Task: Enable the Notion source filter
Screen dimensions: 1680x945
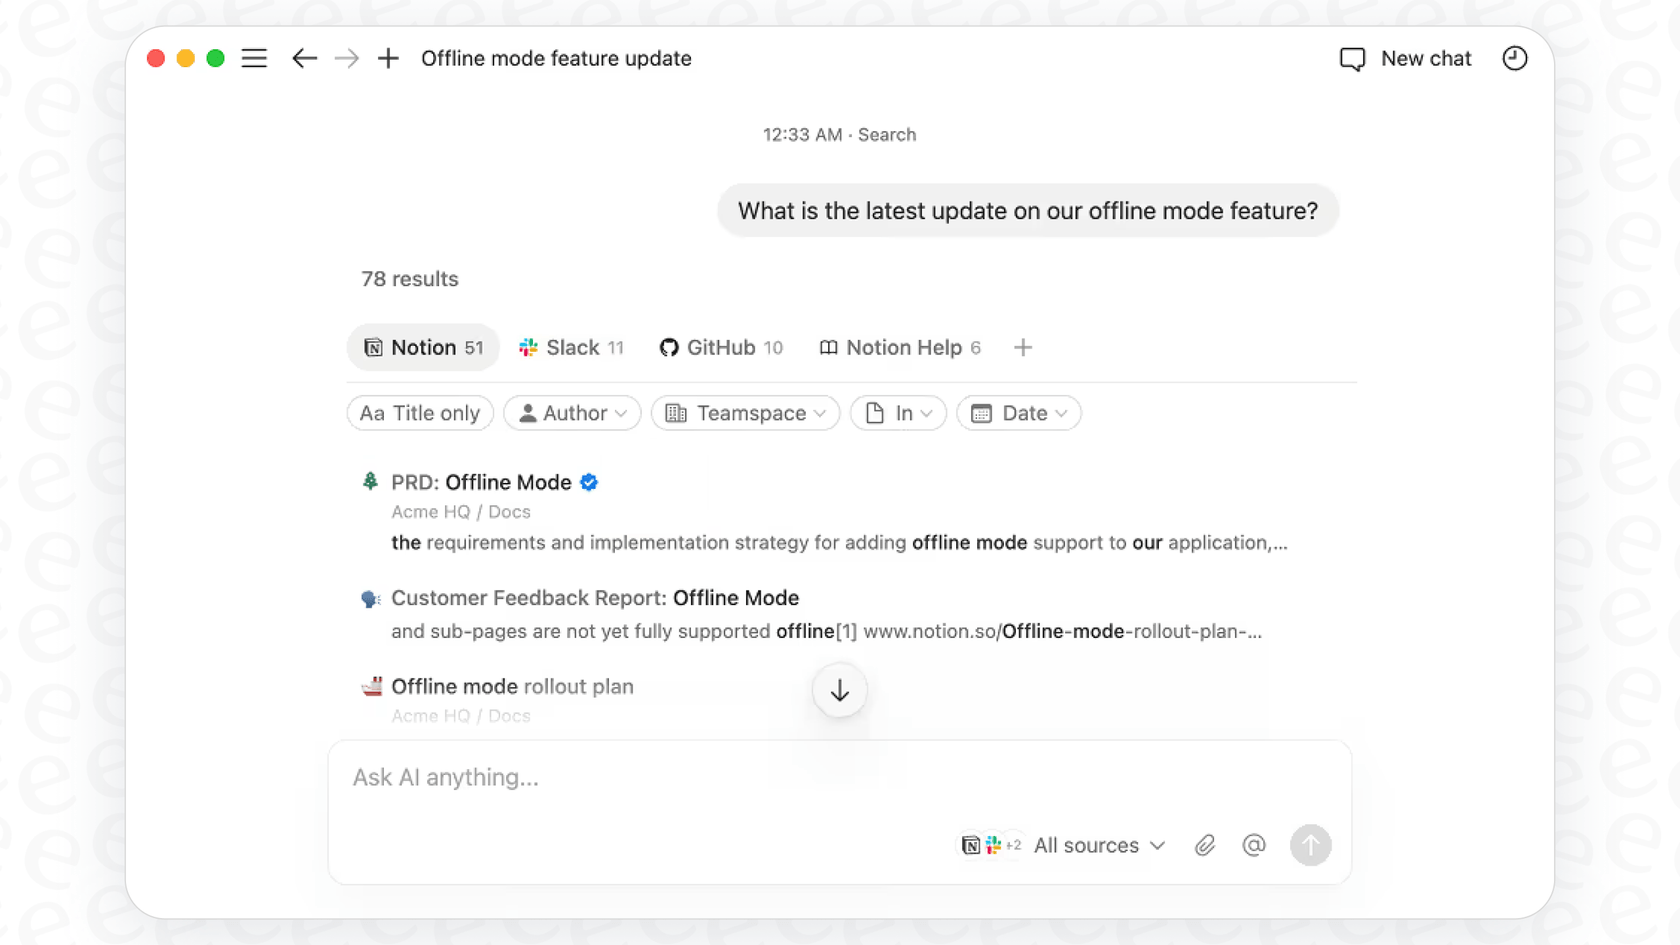Action: [422, 347]
